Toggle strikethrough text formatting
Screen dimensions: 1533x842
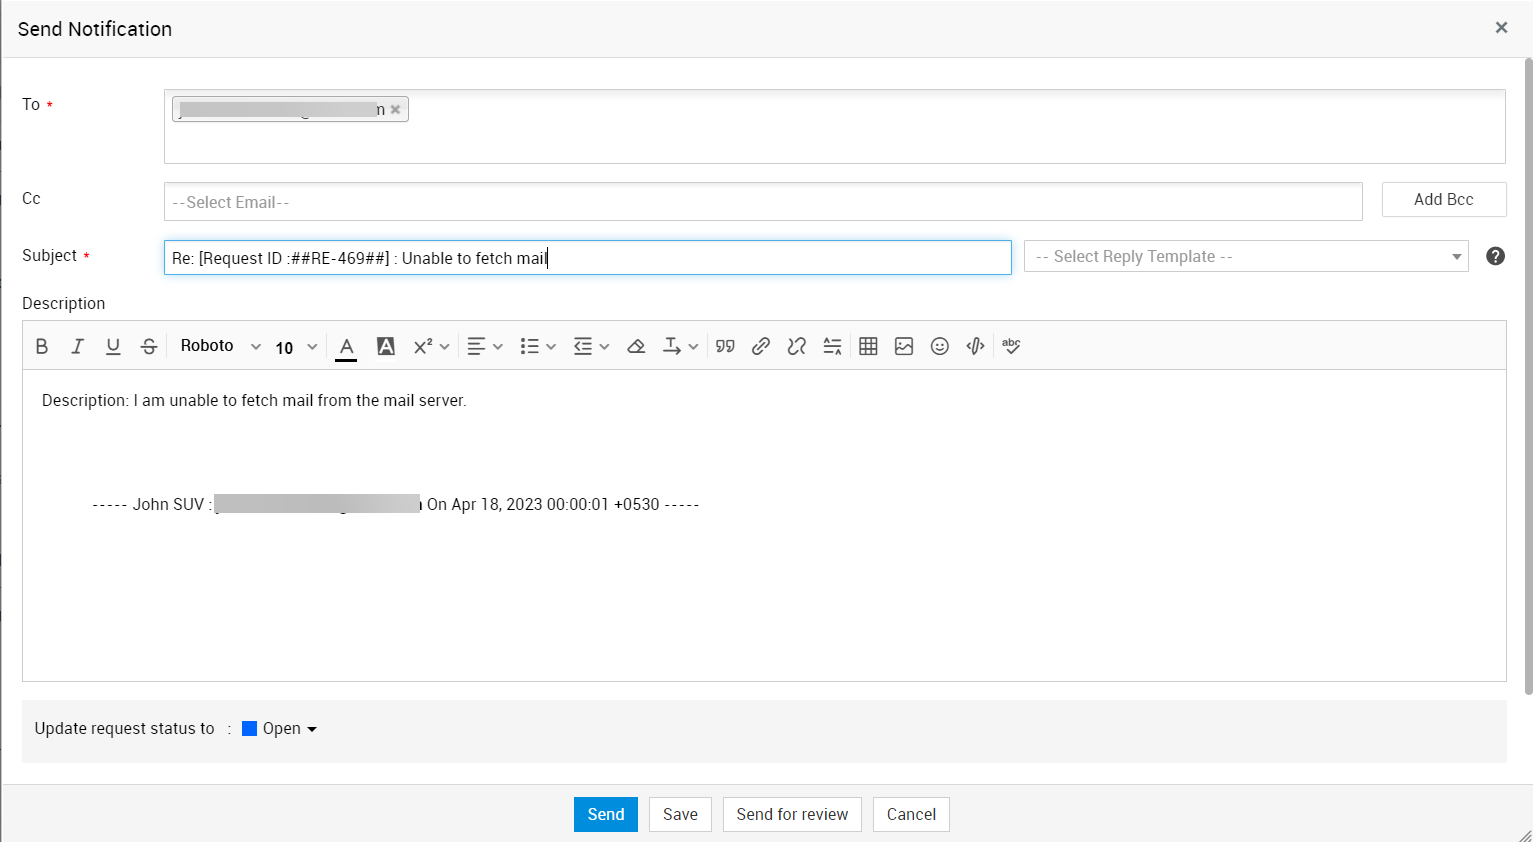(149, 346)
